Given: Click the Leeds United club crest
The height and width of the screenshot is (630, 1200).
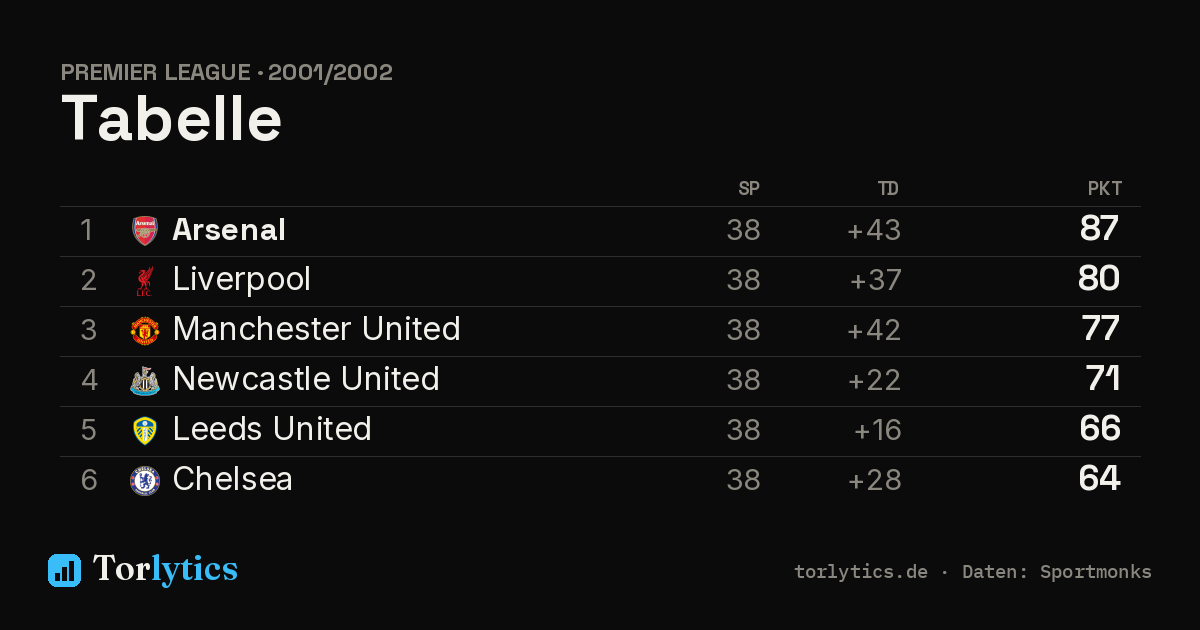Looking at the screenshot, I should pyautogui.click(x=145, y=431).
